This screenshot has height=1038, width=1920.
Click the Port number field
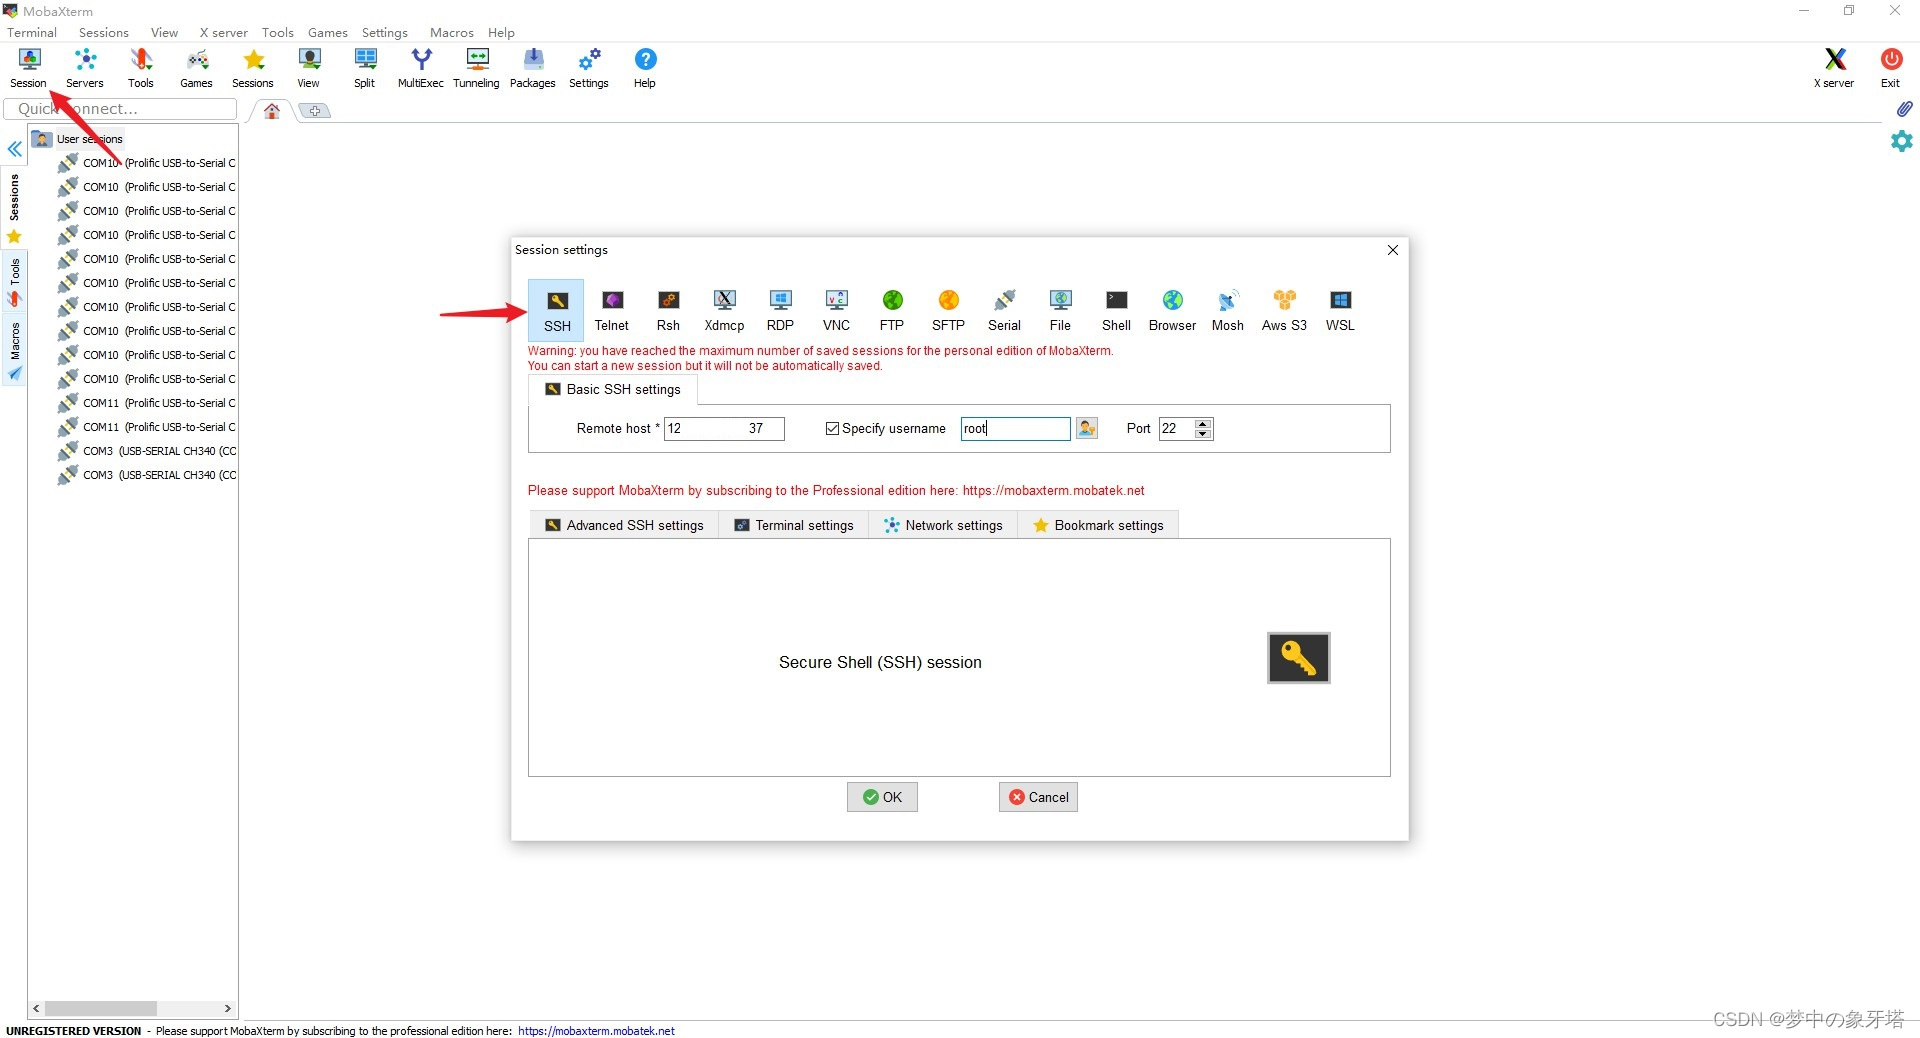coord(1177,429)
